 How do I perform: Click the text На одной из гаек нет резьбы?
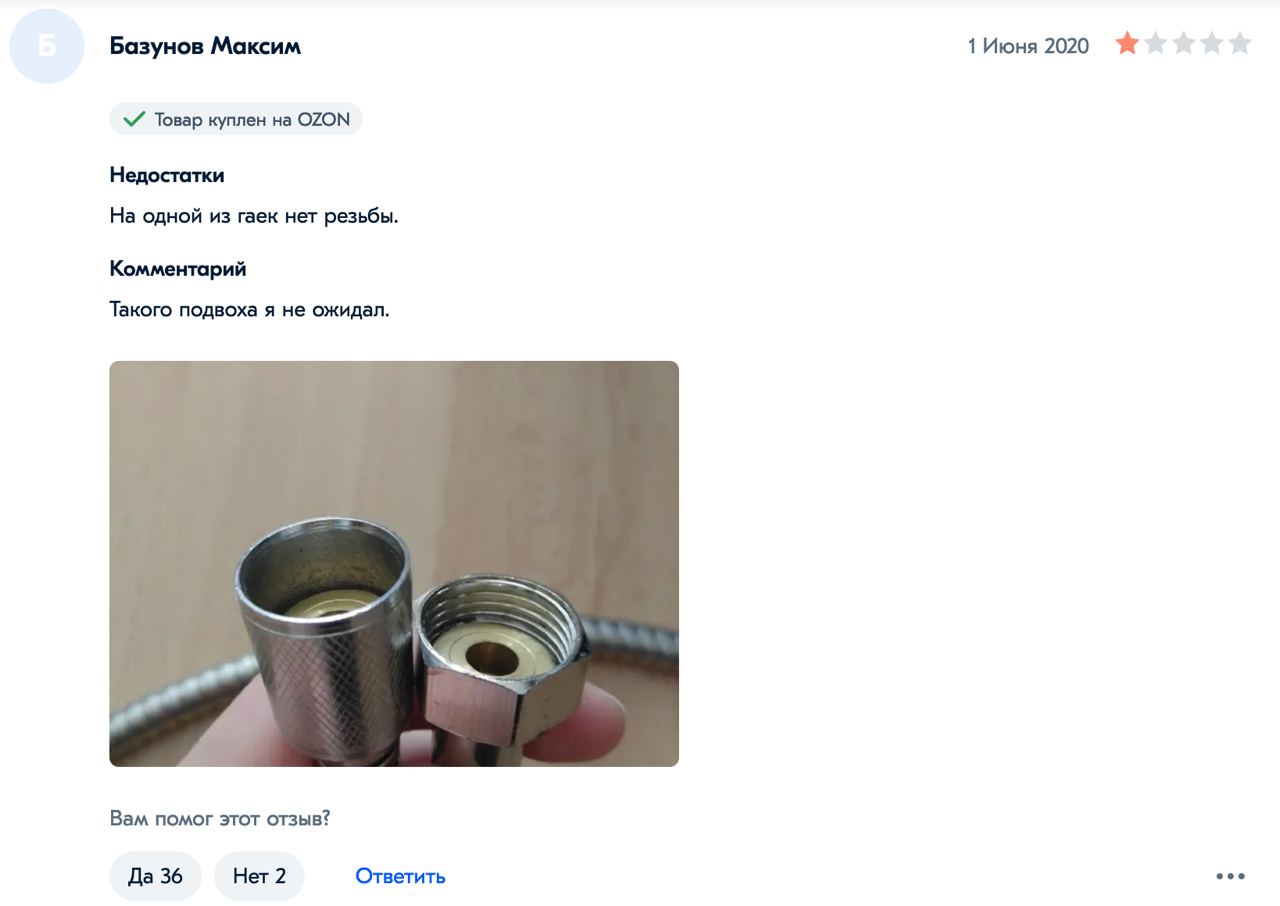click(254, 216)
